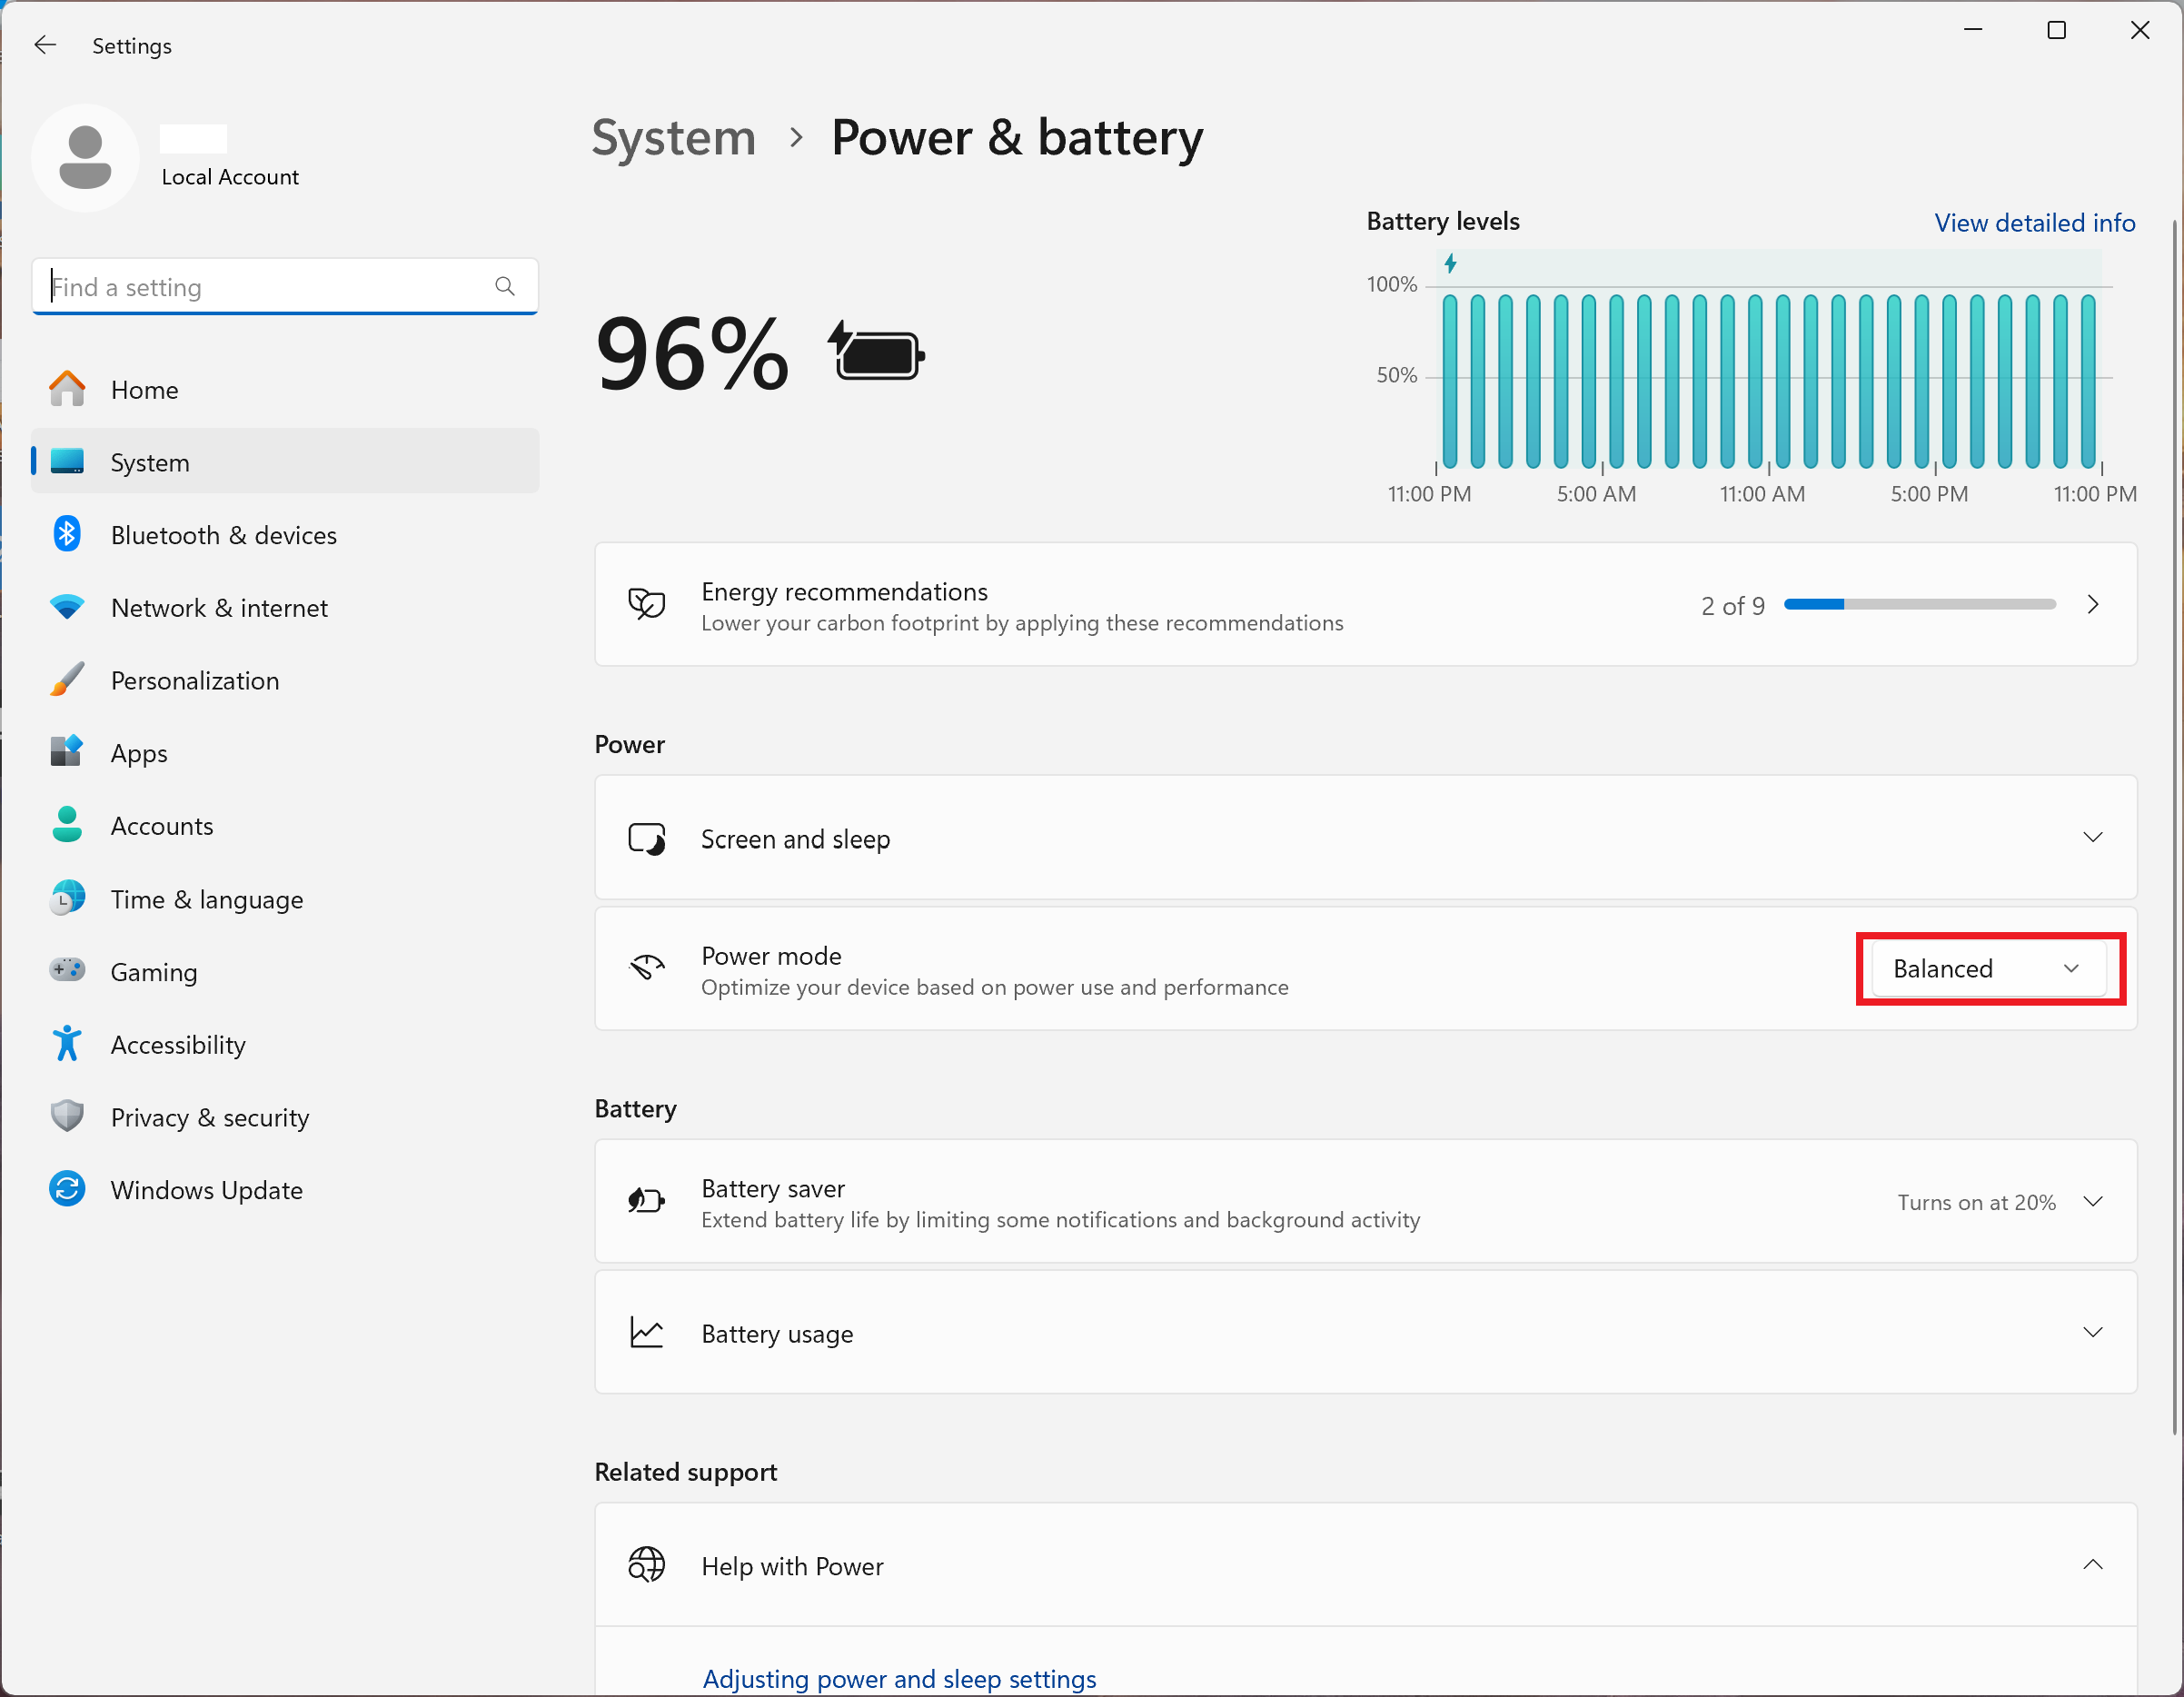This screenshot has height=1697, width=2184.
Task: Expand the Screen and sleep section
Action: point(2092,838)
